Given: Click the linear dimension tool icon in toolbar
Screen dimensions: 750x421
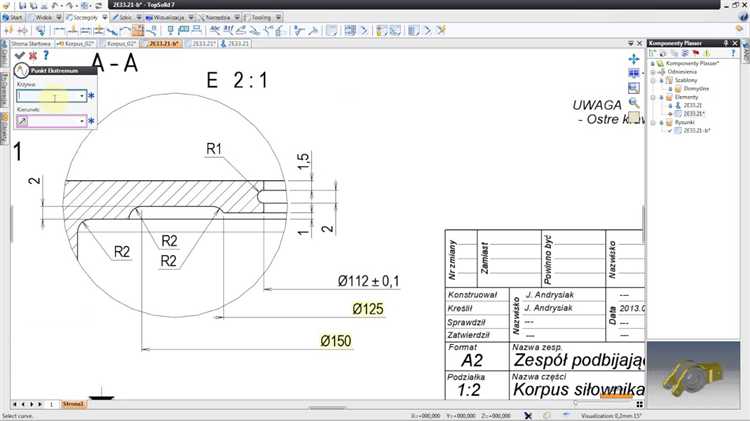Looking at the screenshot, I should 59,31.
